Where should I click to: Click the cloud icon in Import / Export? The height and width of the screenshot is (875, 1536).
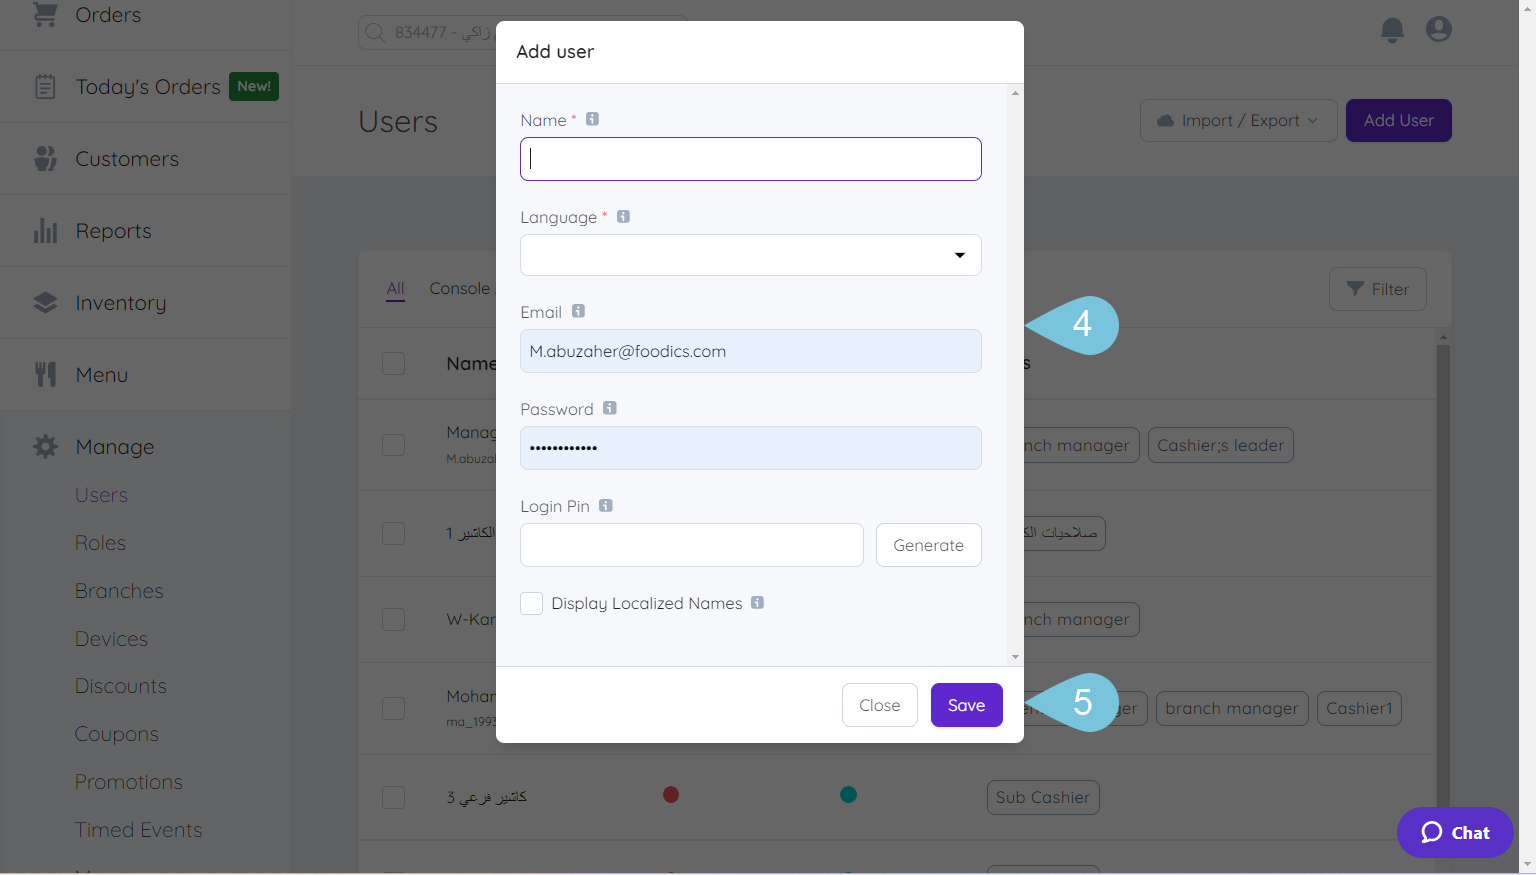[1165, 121]
